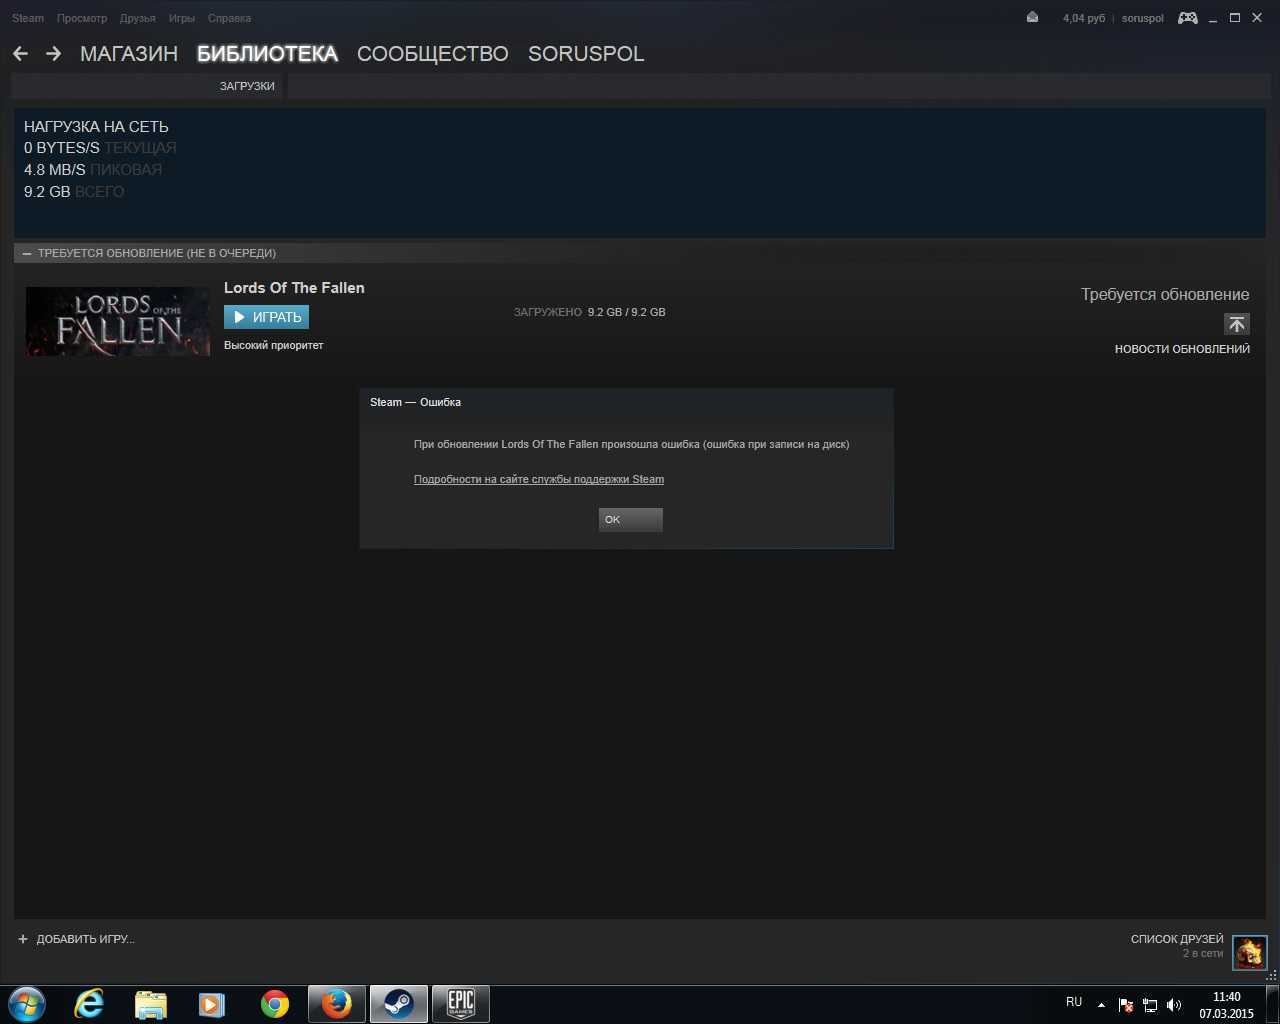This screenshot has height=1024, width=1280.
Task: Launch Big Picture mode controller icon
Action: (x=1188, y=18)
